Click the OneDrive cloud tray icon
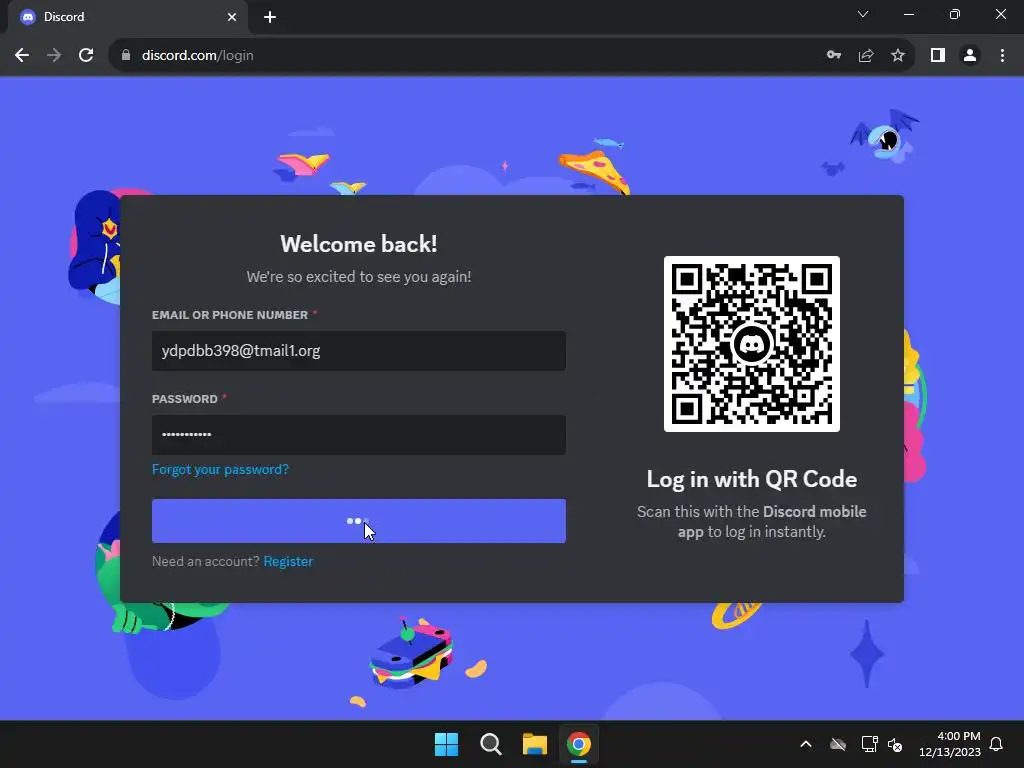The image size is (1024, 768). click(838, 744)
